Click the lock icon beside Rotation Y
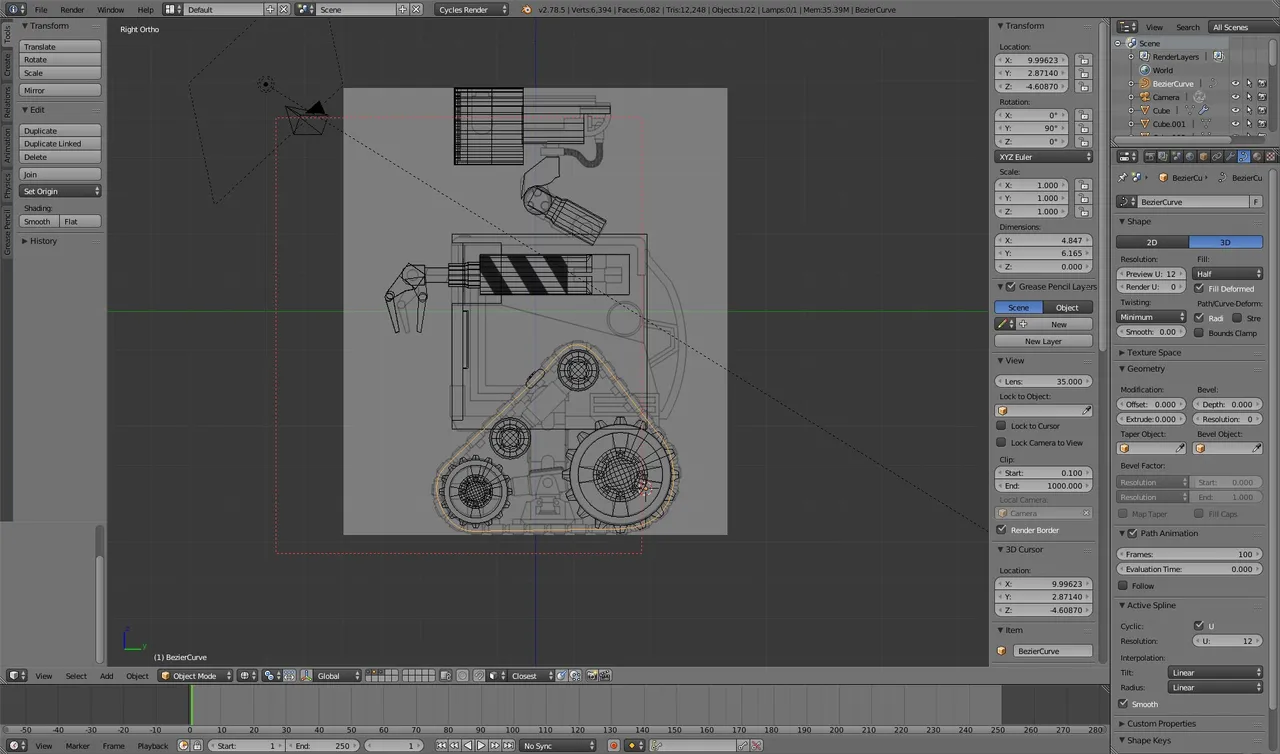Viewport: 1280px width, 754px height. (x=1084, y=129)
